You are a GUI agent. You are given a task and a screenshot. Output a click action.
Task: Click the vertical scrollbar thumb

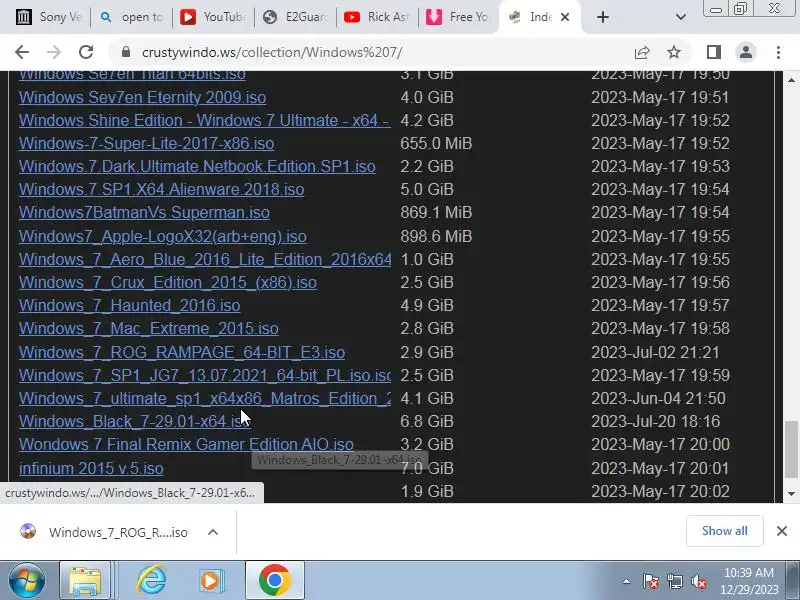point(791,449)
